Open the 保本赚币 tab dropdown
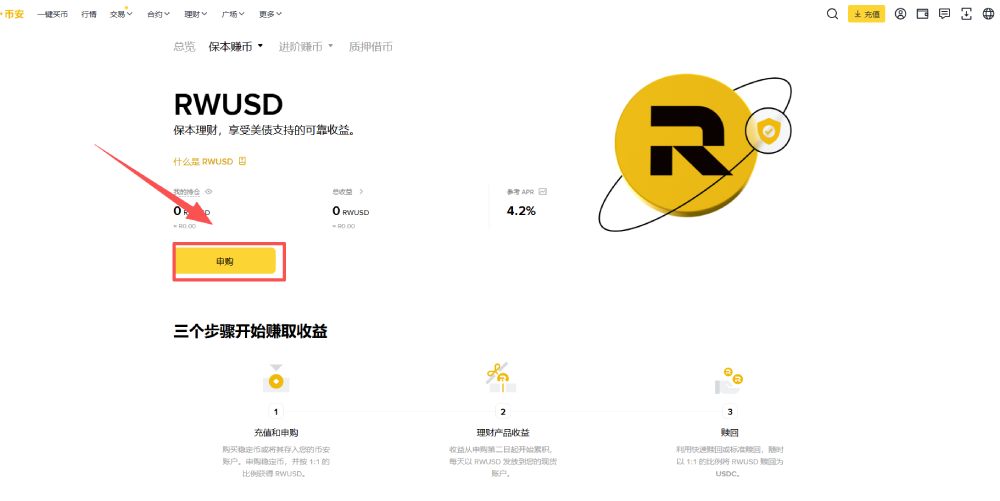Image resolution: width=1000 pixels, height=501 pixels. [x=236, y=46]
